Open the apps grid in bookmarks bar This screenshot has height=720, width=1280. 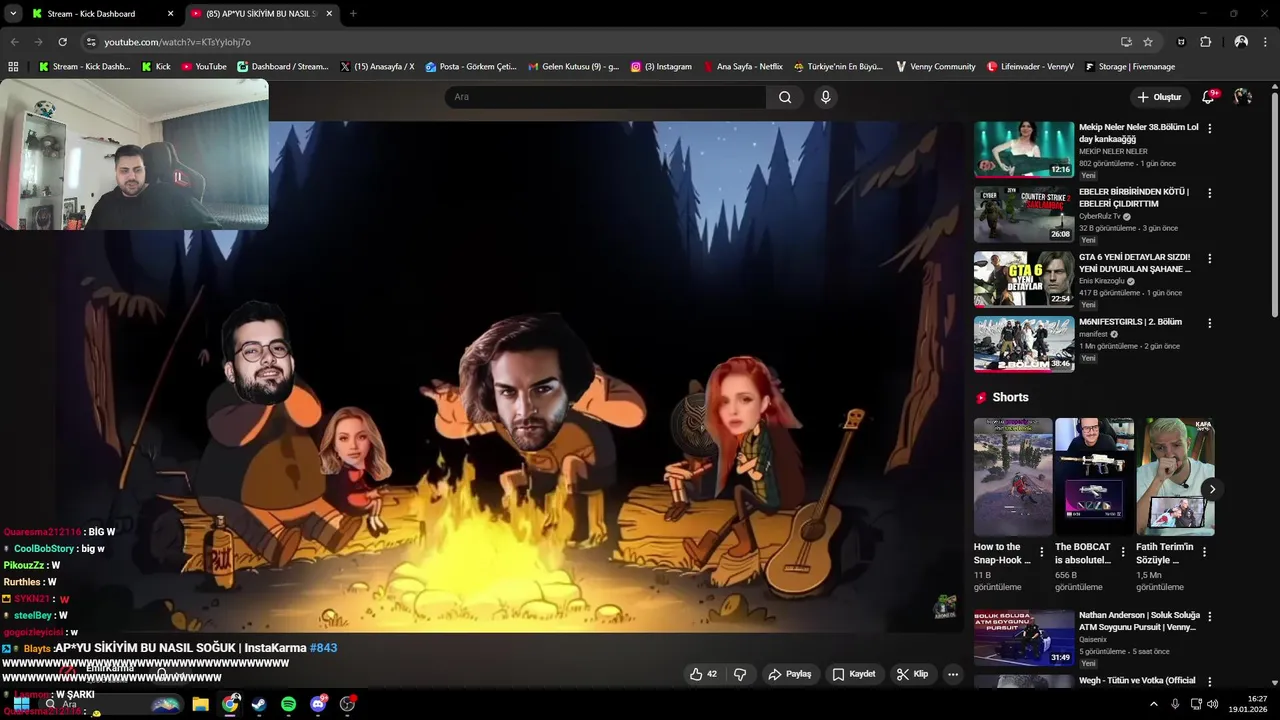[x=13, y=67]
